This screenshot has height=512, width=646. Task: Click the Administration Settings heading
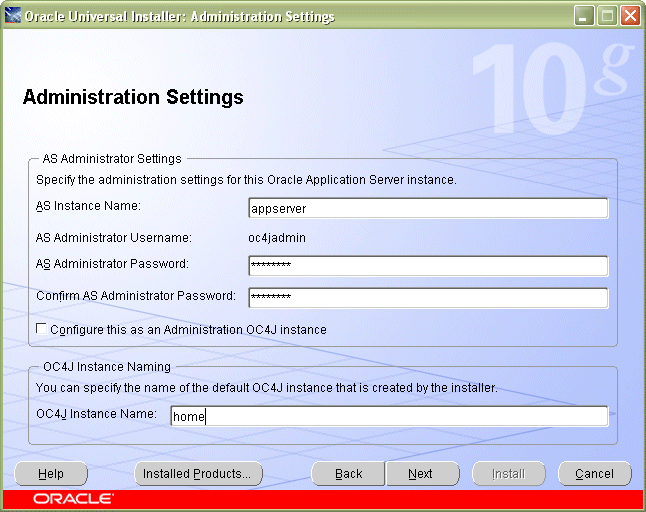133,97
